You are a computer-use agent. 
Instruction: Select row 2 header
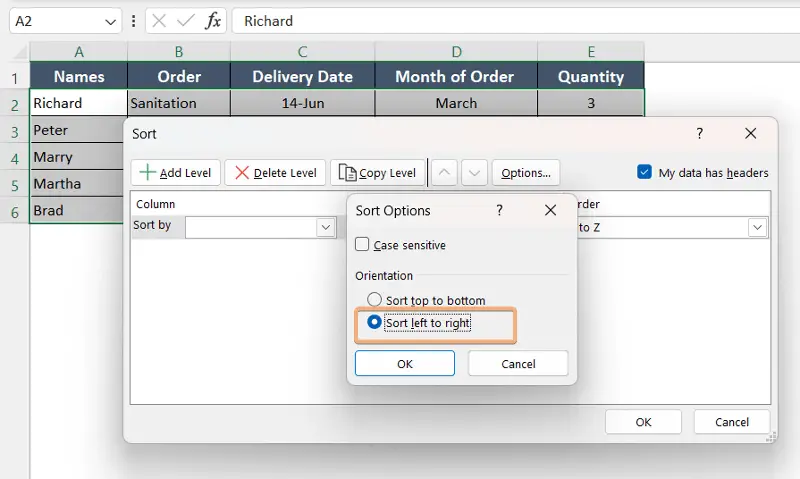coord(14,104)
